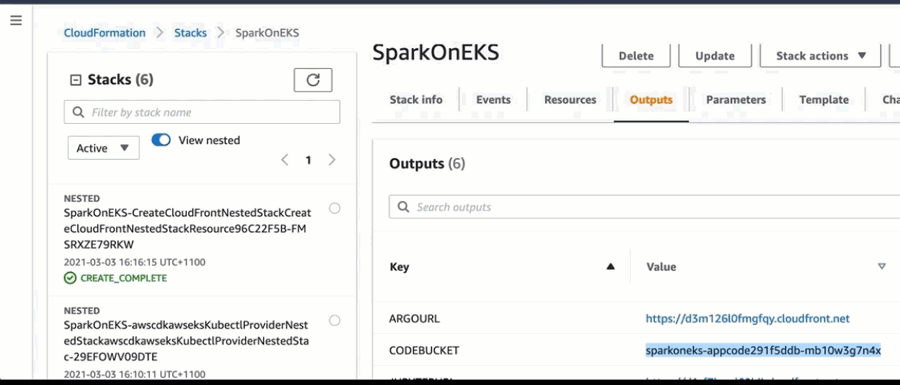Screen dimensions: 900x385
Task: Switch to the Parameters tab
Action: (736, 100)
